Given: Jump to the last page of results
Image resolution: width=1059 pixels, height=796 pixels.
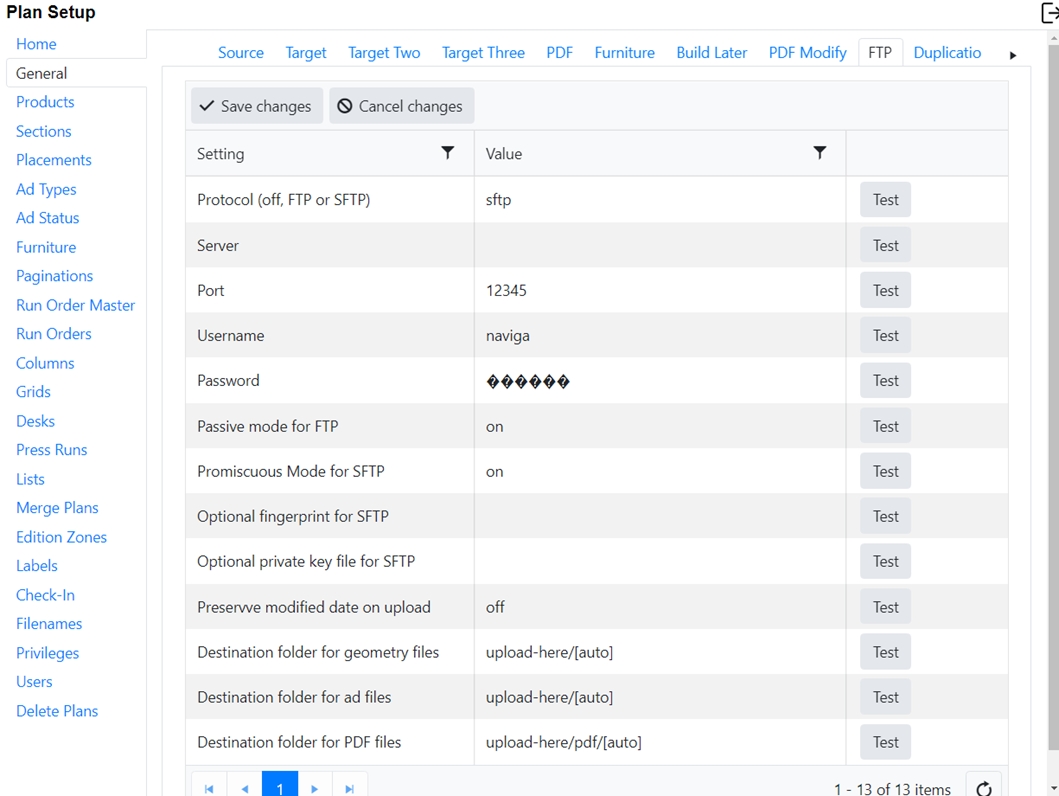Looking at the screenshot, I should 350,788.
